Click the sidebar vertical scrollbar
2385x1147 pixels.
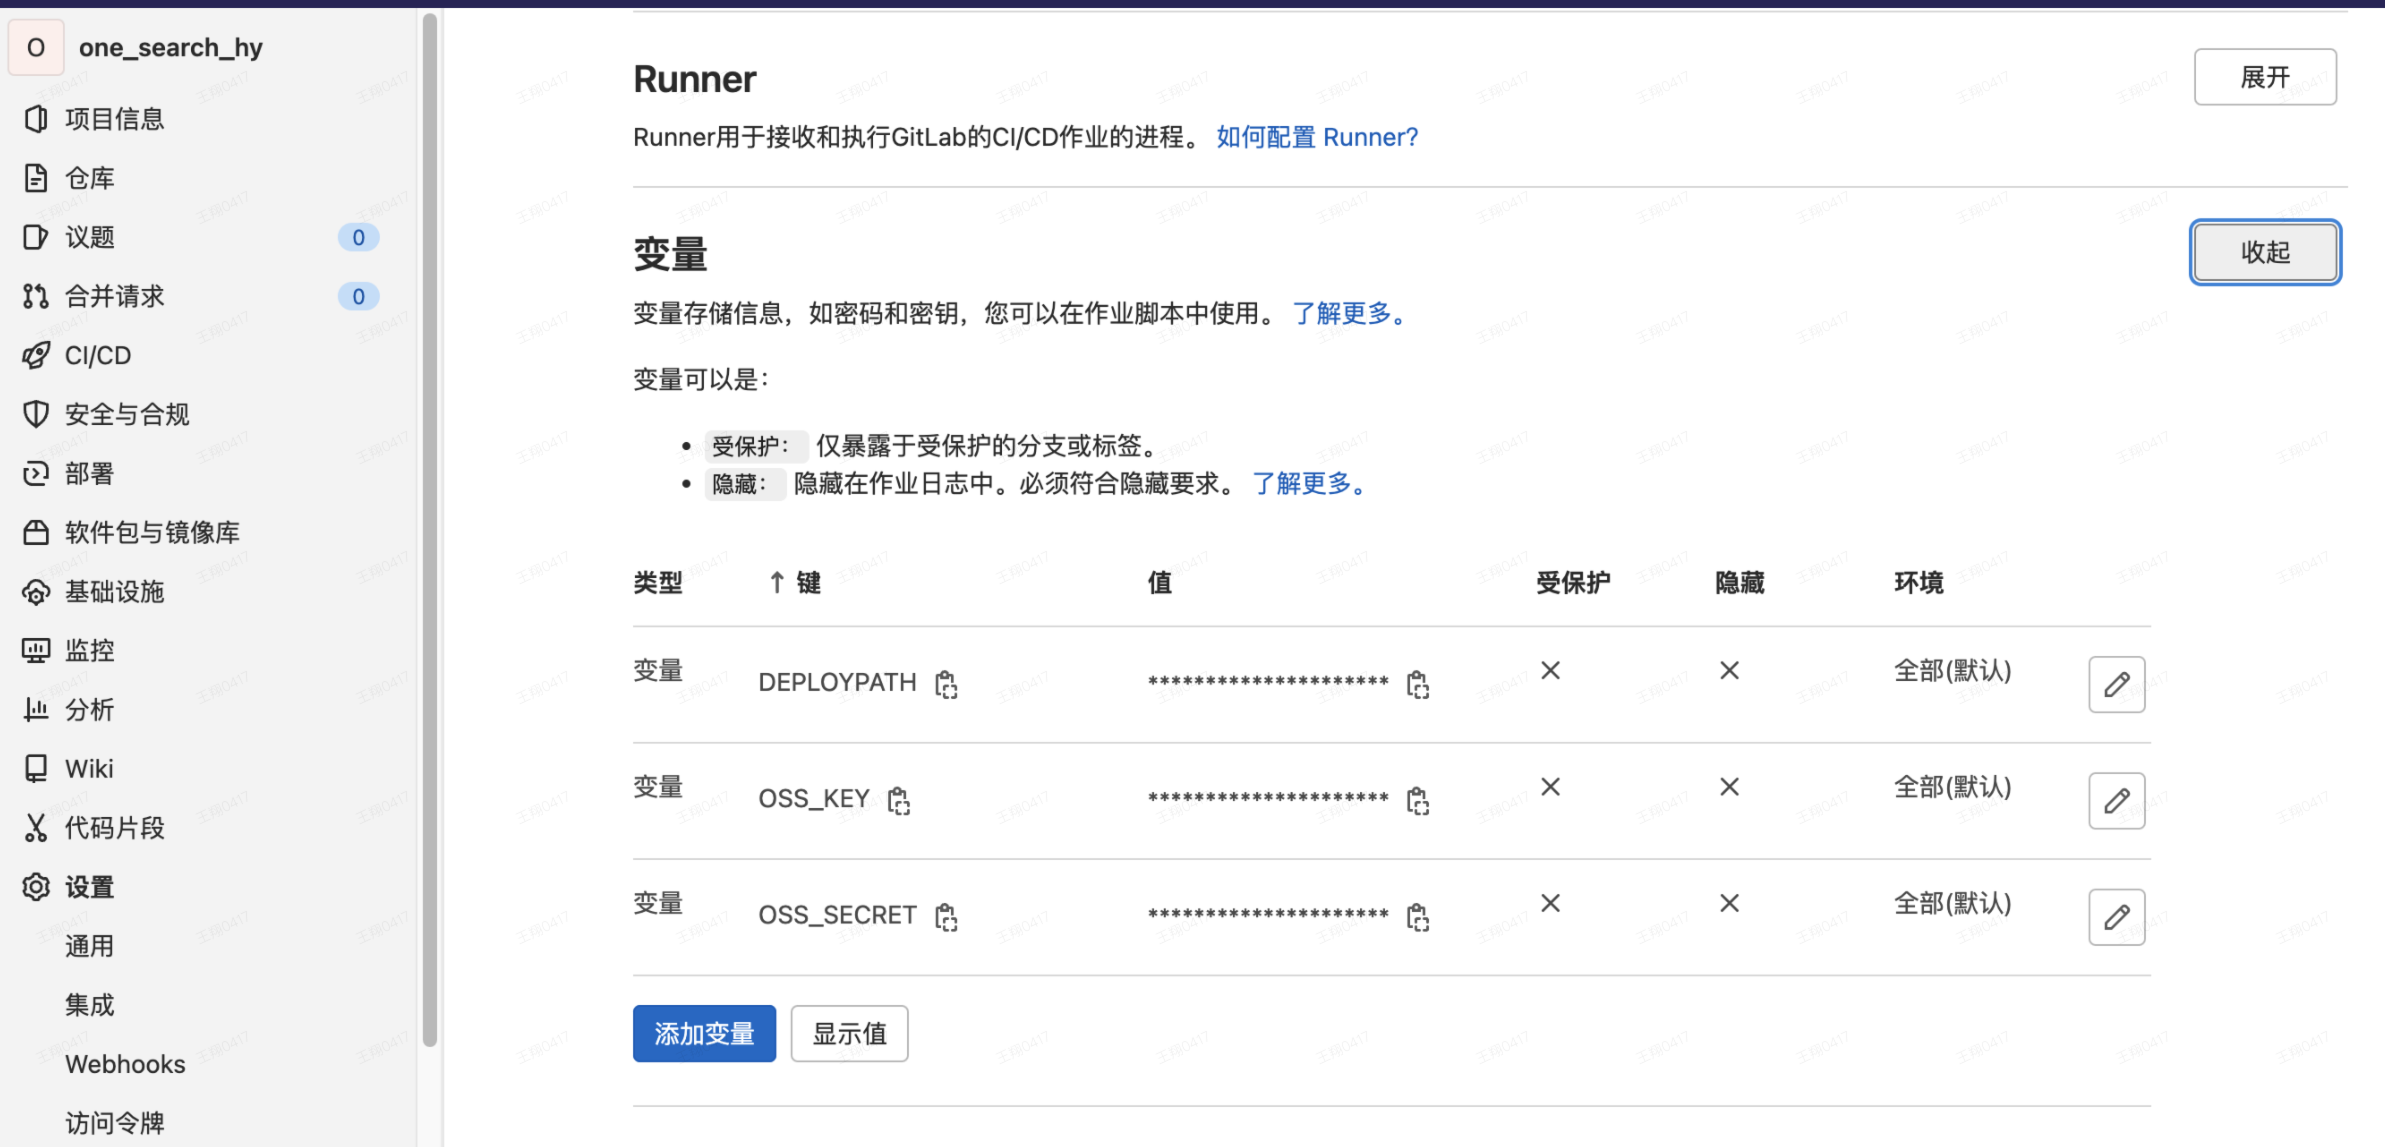[430, 530]
